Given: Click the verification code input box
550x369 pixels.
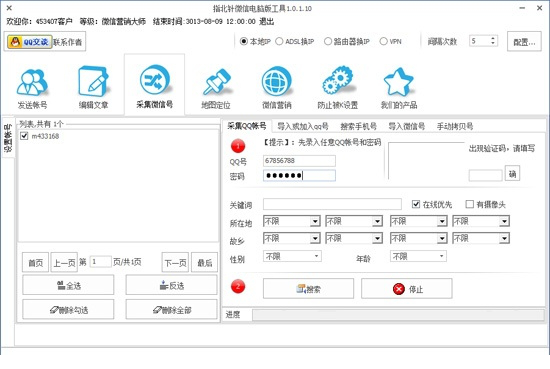Looking at the screenshot, I should point(485,175).
